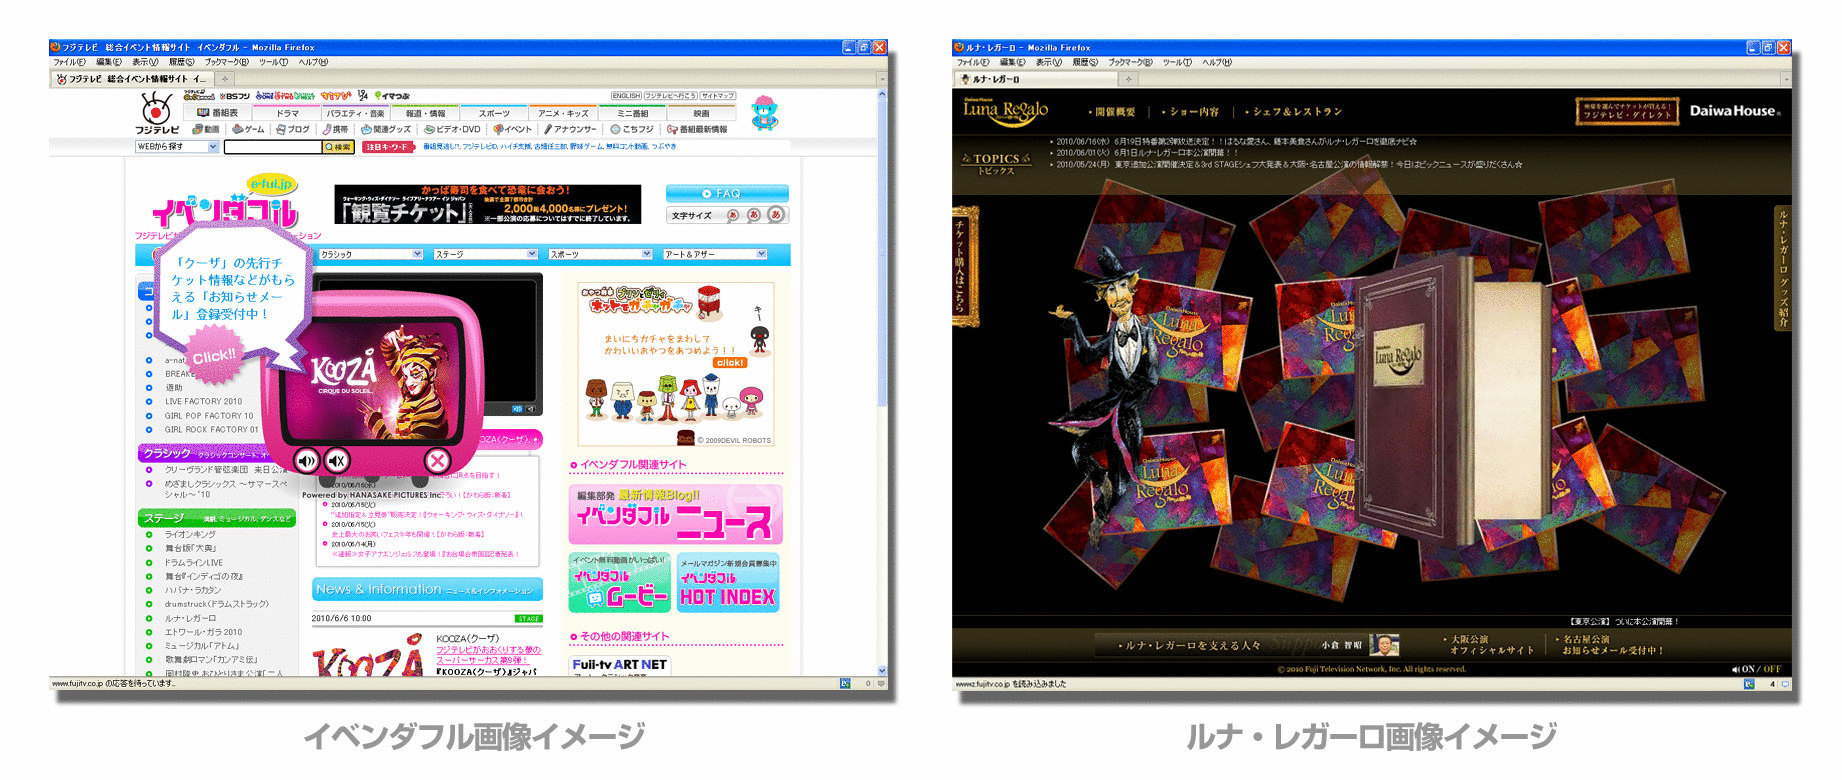Open イベンダフル ニュース blog banner
Viewport: 1842px width, 780px height.
coord(675,515)
